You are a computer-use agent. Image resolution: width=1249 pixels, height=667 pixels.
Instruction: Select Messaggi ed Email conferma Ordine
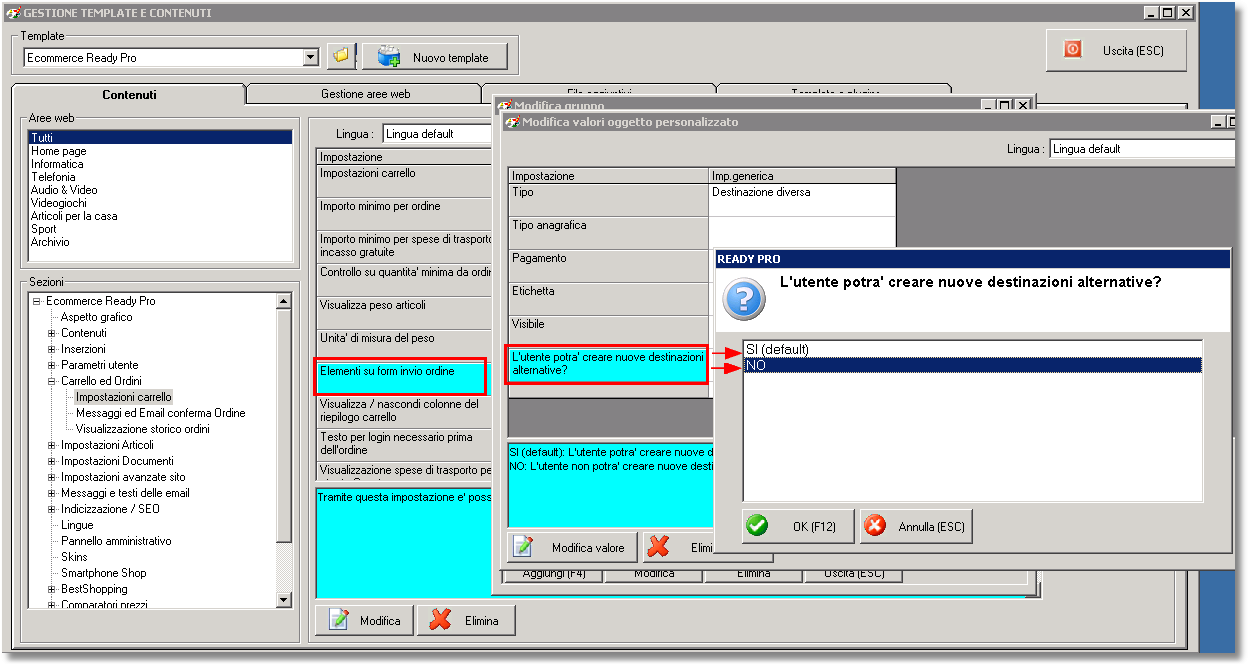pos(161,413)
